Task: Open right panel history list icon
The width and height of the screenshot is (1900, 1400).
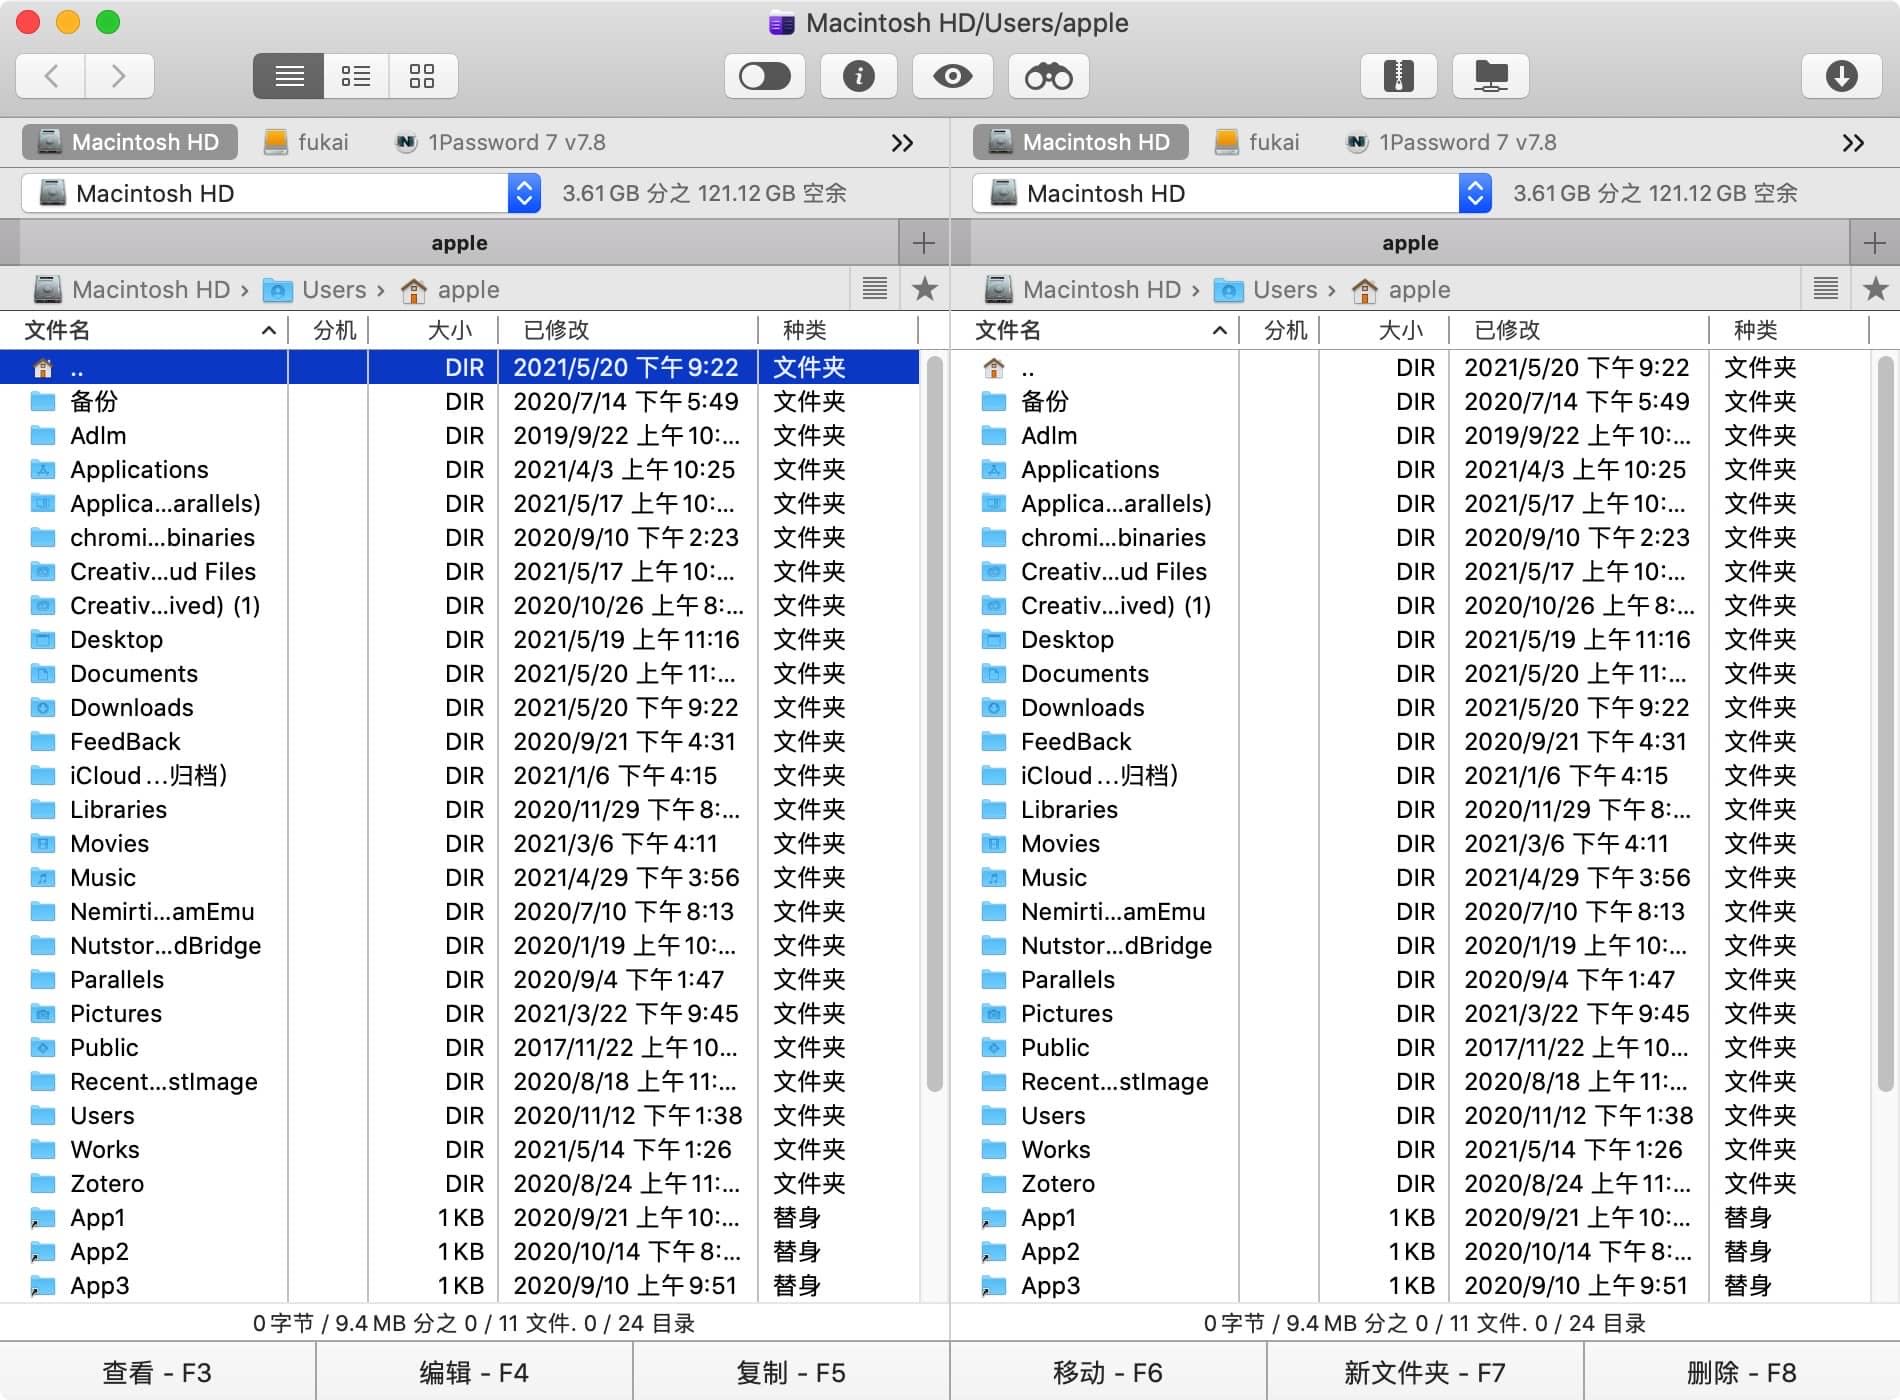Action: tap(1826, 289)
